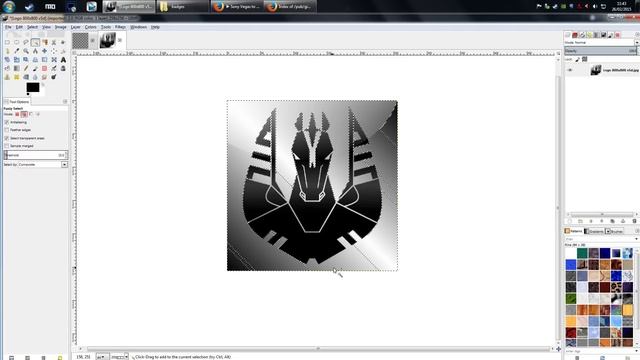Image resolution: width=640 pixels, height=360 pixels.
Task: Enable the Feather edges checkbox
Action: coord(7,130)
